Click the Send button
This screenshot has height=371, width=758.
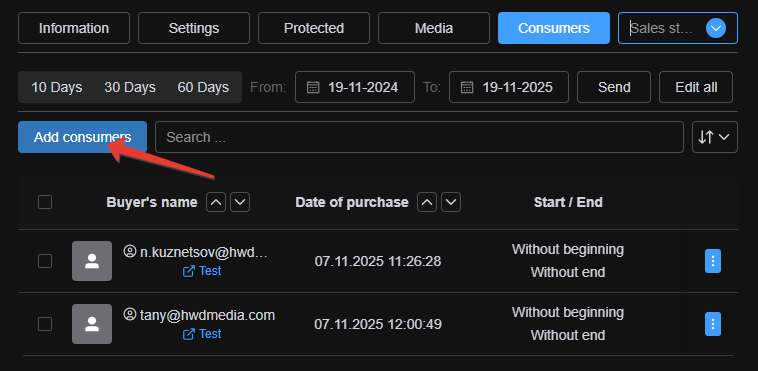614,87
